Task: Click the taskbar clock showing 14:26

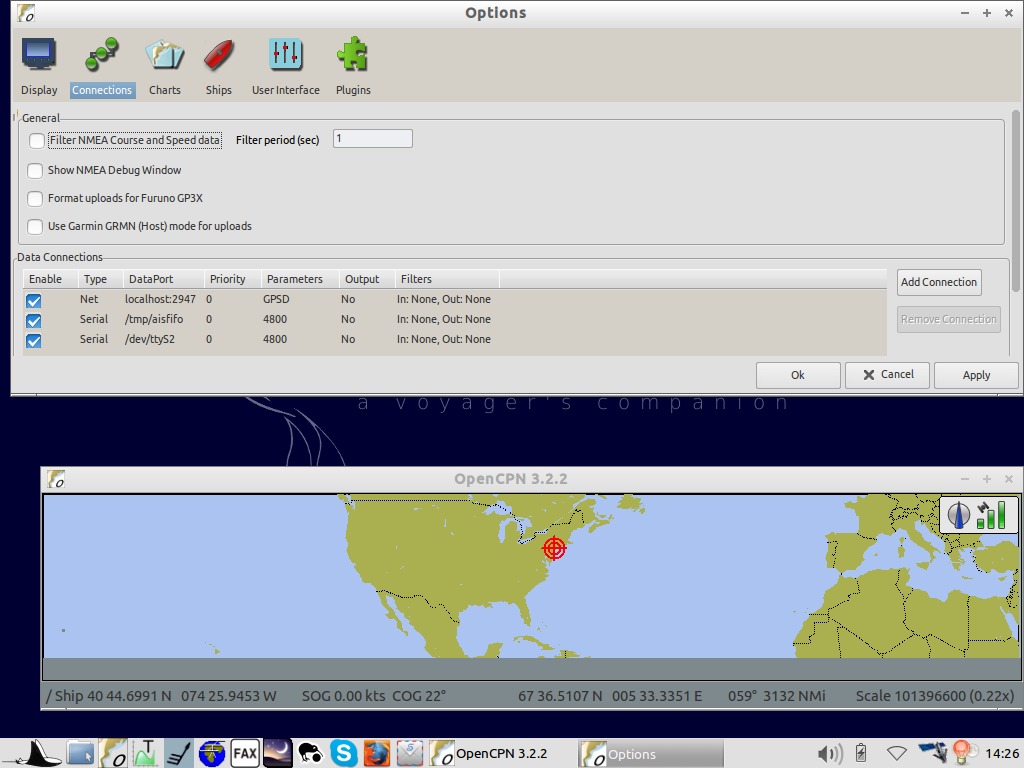Action: pyautogui.click(x=1002, y=754)
